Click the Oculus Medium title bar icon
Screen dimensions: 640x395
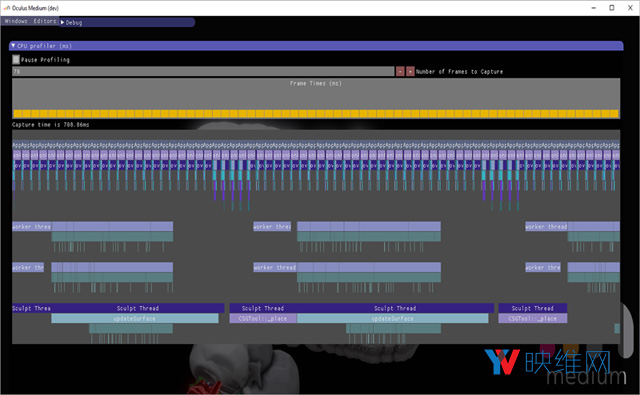7,8
